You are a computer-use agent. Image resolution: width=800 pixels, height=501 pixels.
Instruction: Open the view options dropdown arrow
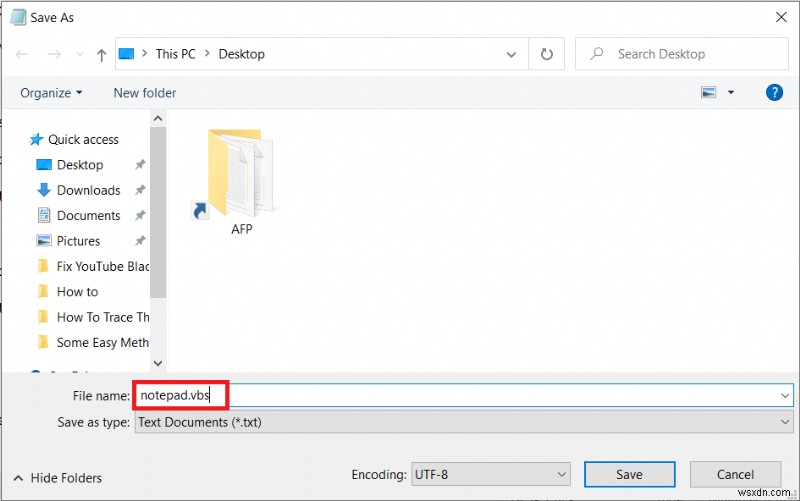731,92
